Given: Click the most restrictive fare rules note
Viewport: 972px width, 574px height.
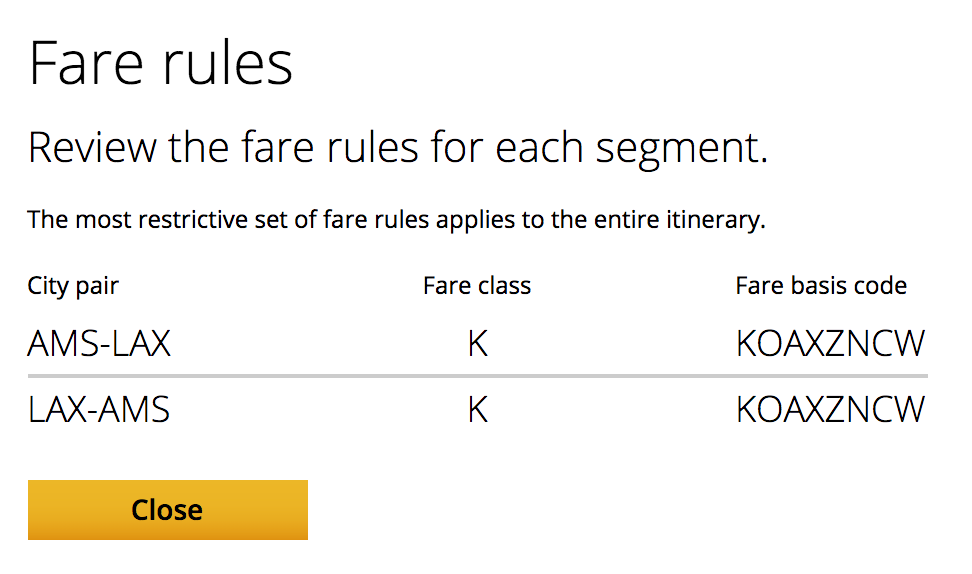Looking at the screenshot, I should (x=396, y=219).
